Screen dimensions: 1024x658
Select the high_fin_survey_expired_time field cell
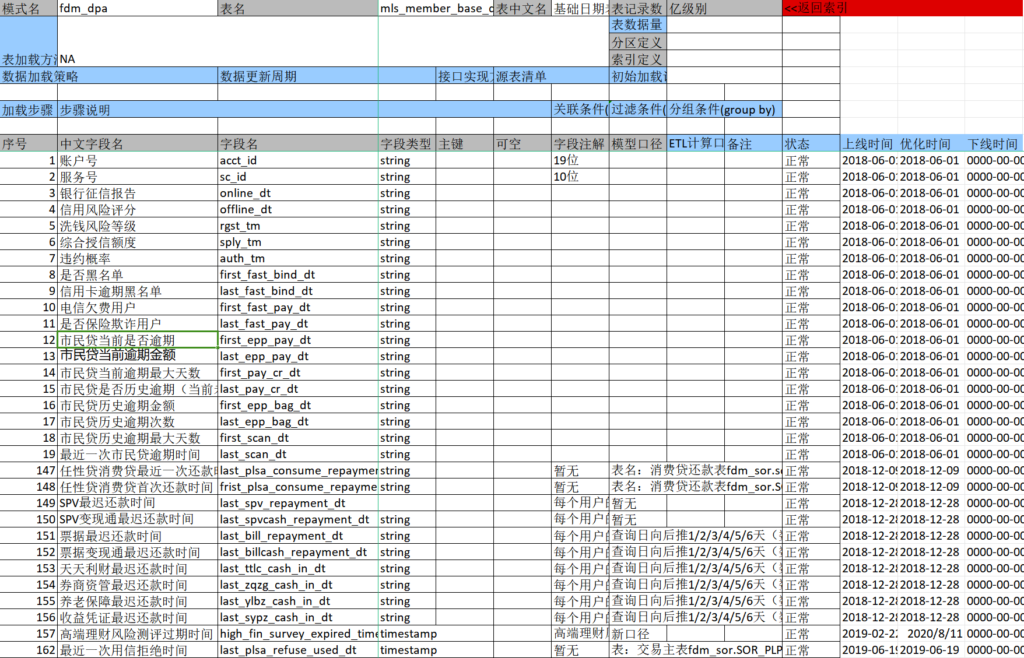[298, 634]
